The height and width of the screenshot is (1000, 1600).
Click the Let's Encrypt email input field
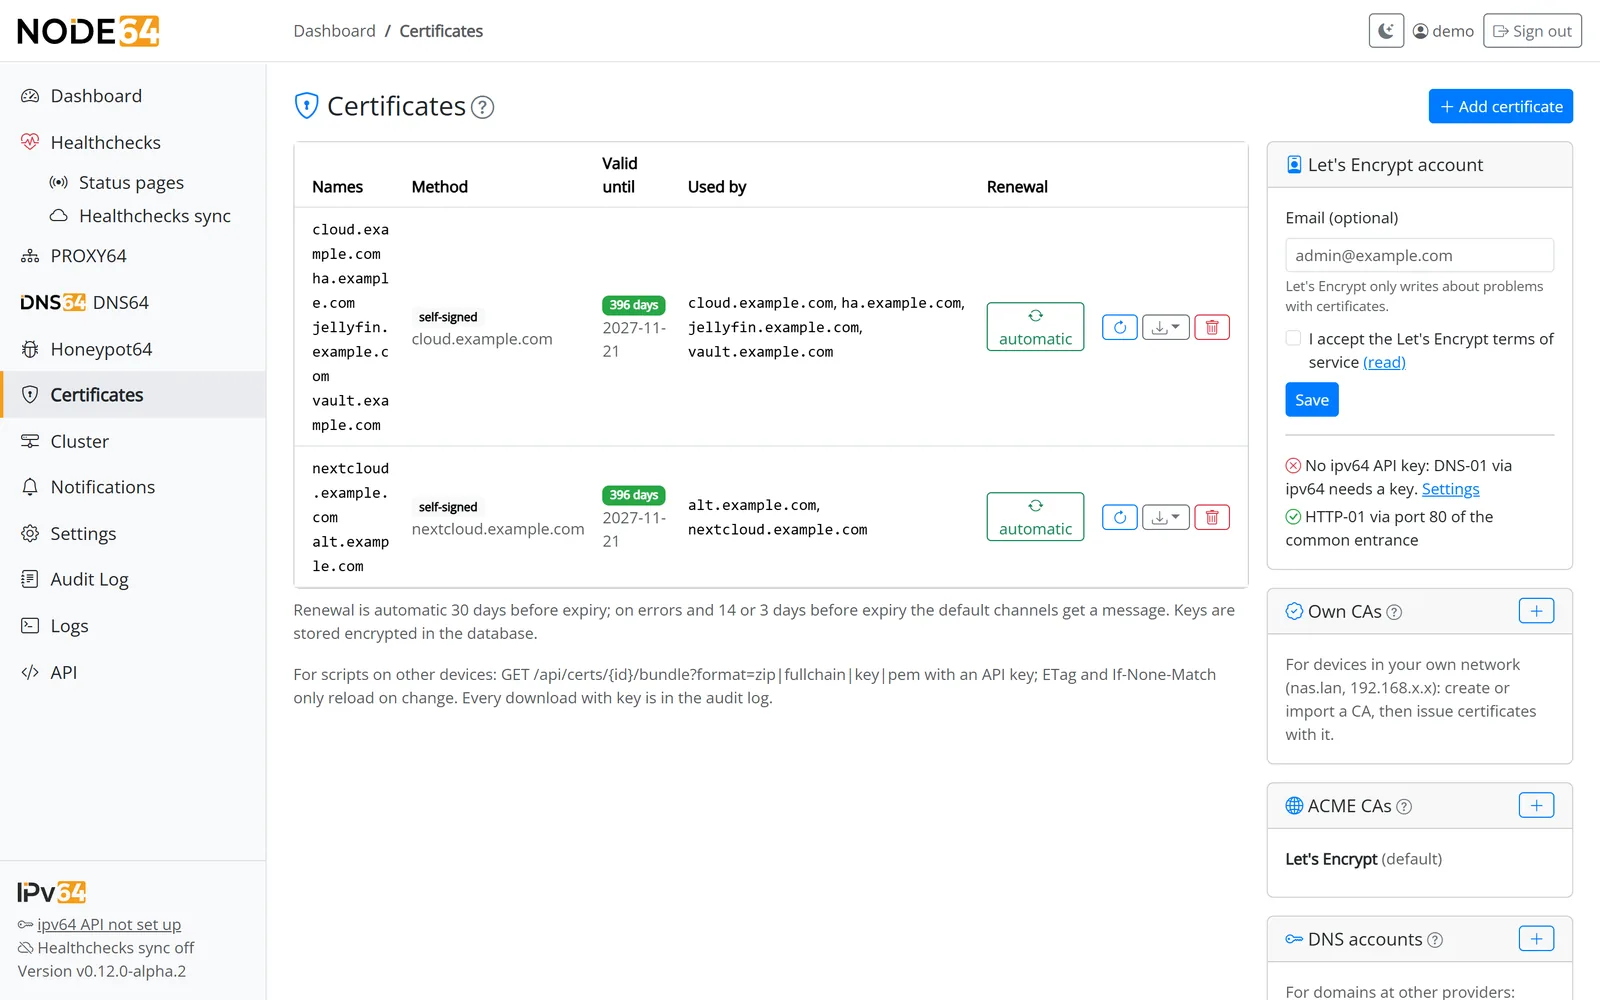coord(1419,255)
